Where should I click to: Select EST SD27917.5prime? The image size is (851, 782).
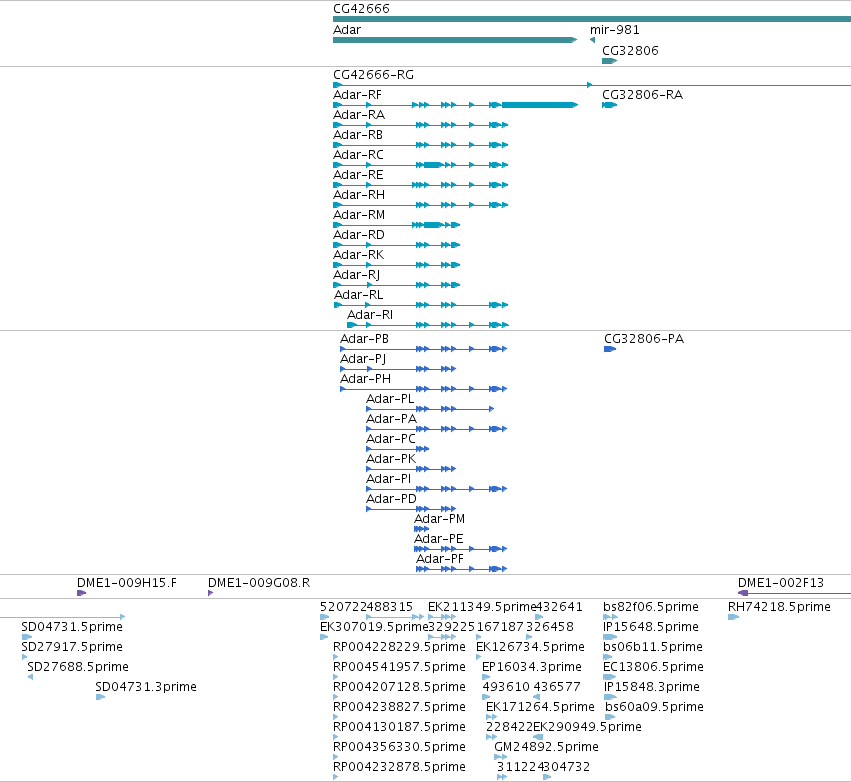72,647
